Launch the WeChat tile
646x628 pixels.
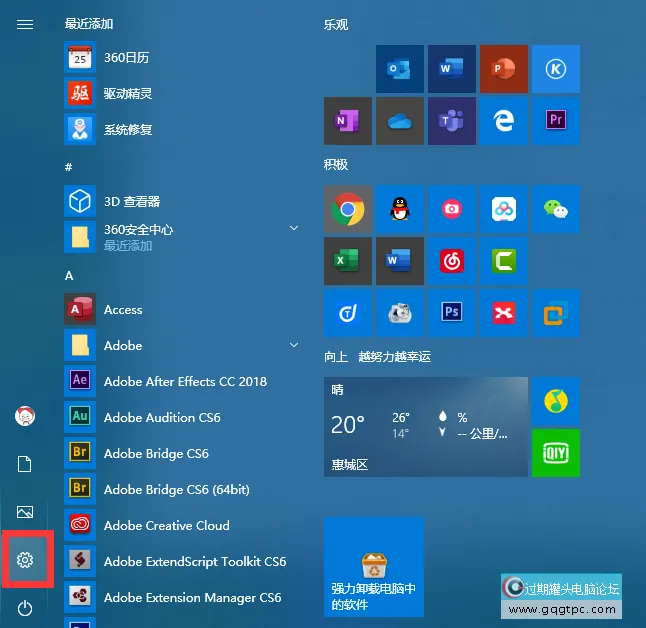(555, 209)
